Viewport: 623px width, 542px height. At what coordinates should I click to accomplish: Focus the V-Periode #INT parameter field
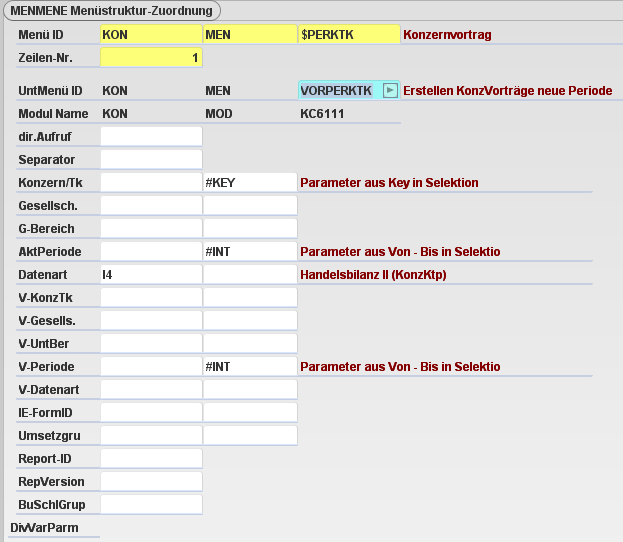[x=250, y=366]
